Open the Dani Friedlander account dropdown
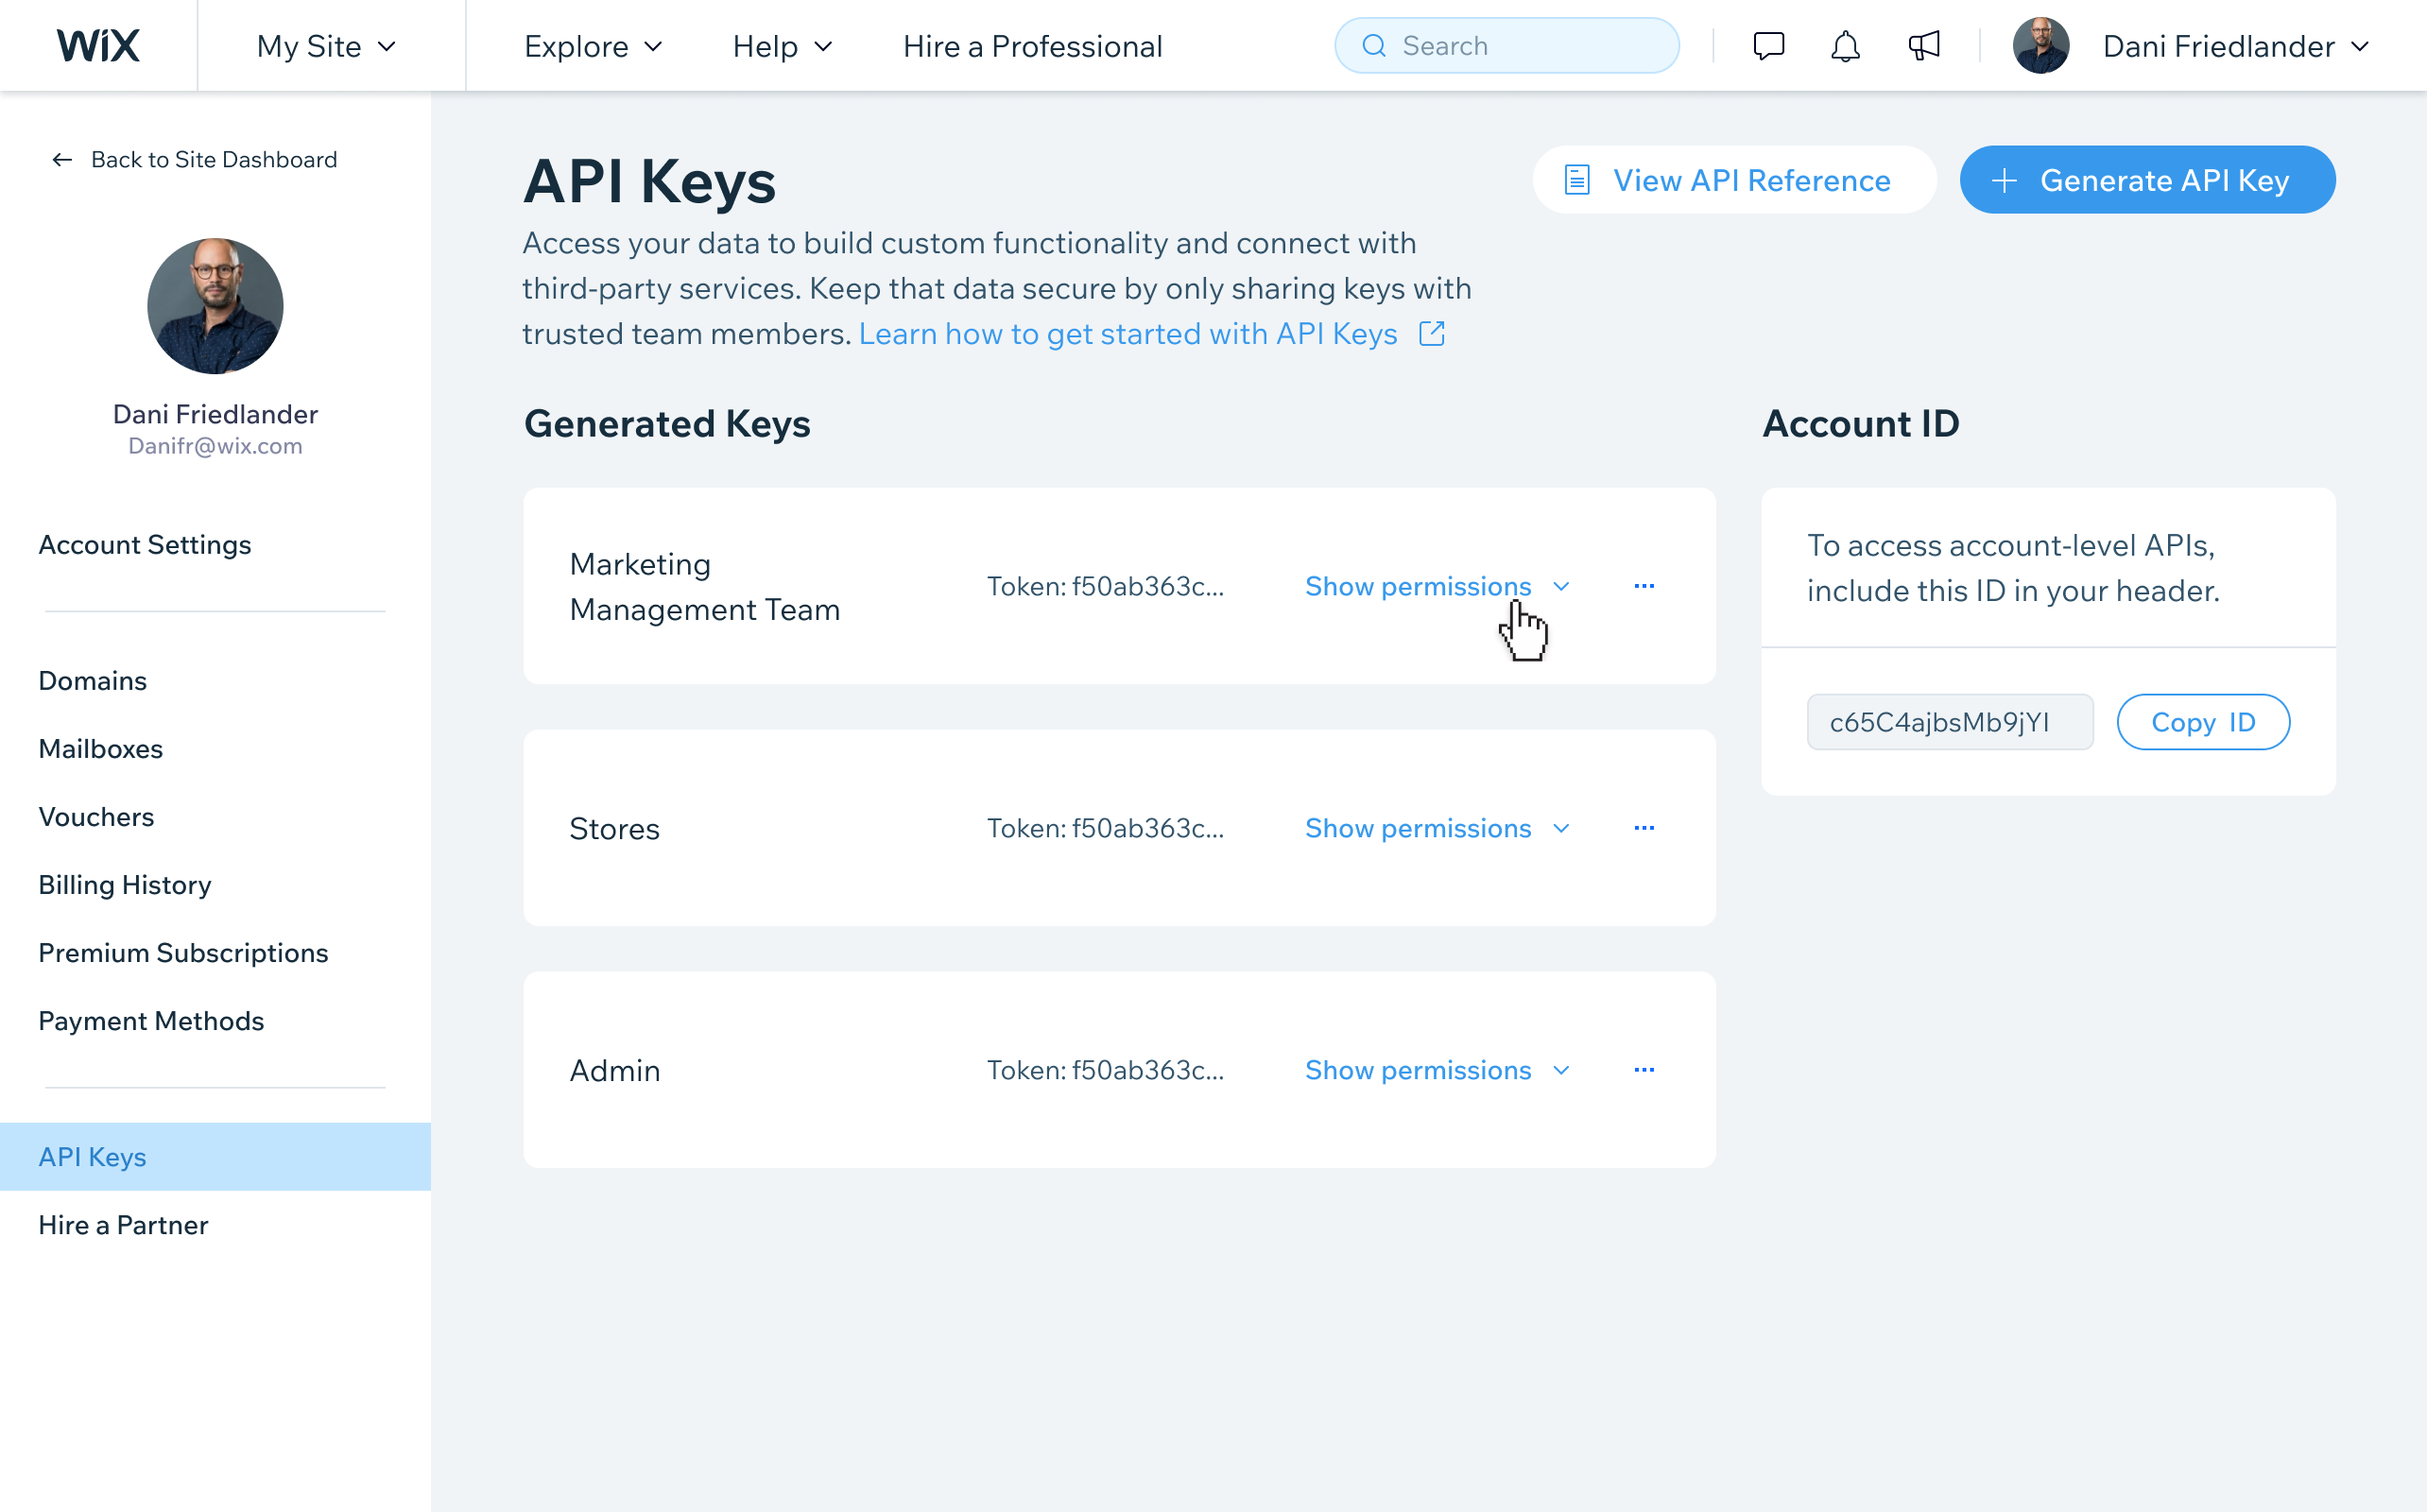2427x1512 pixels. pyautogui.click(x=2236, y=46)
